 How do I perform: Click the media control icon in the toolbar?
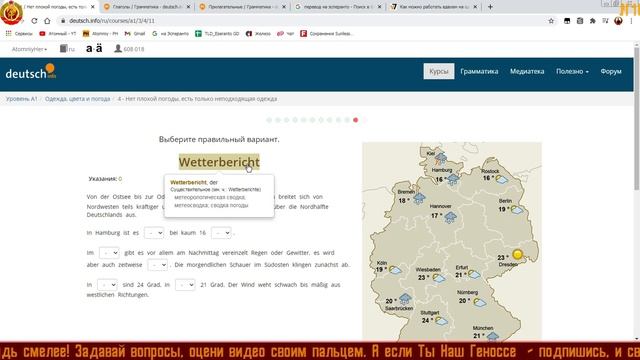(x=605, y=21)
